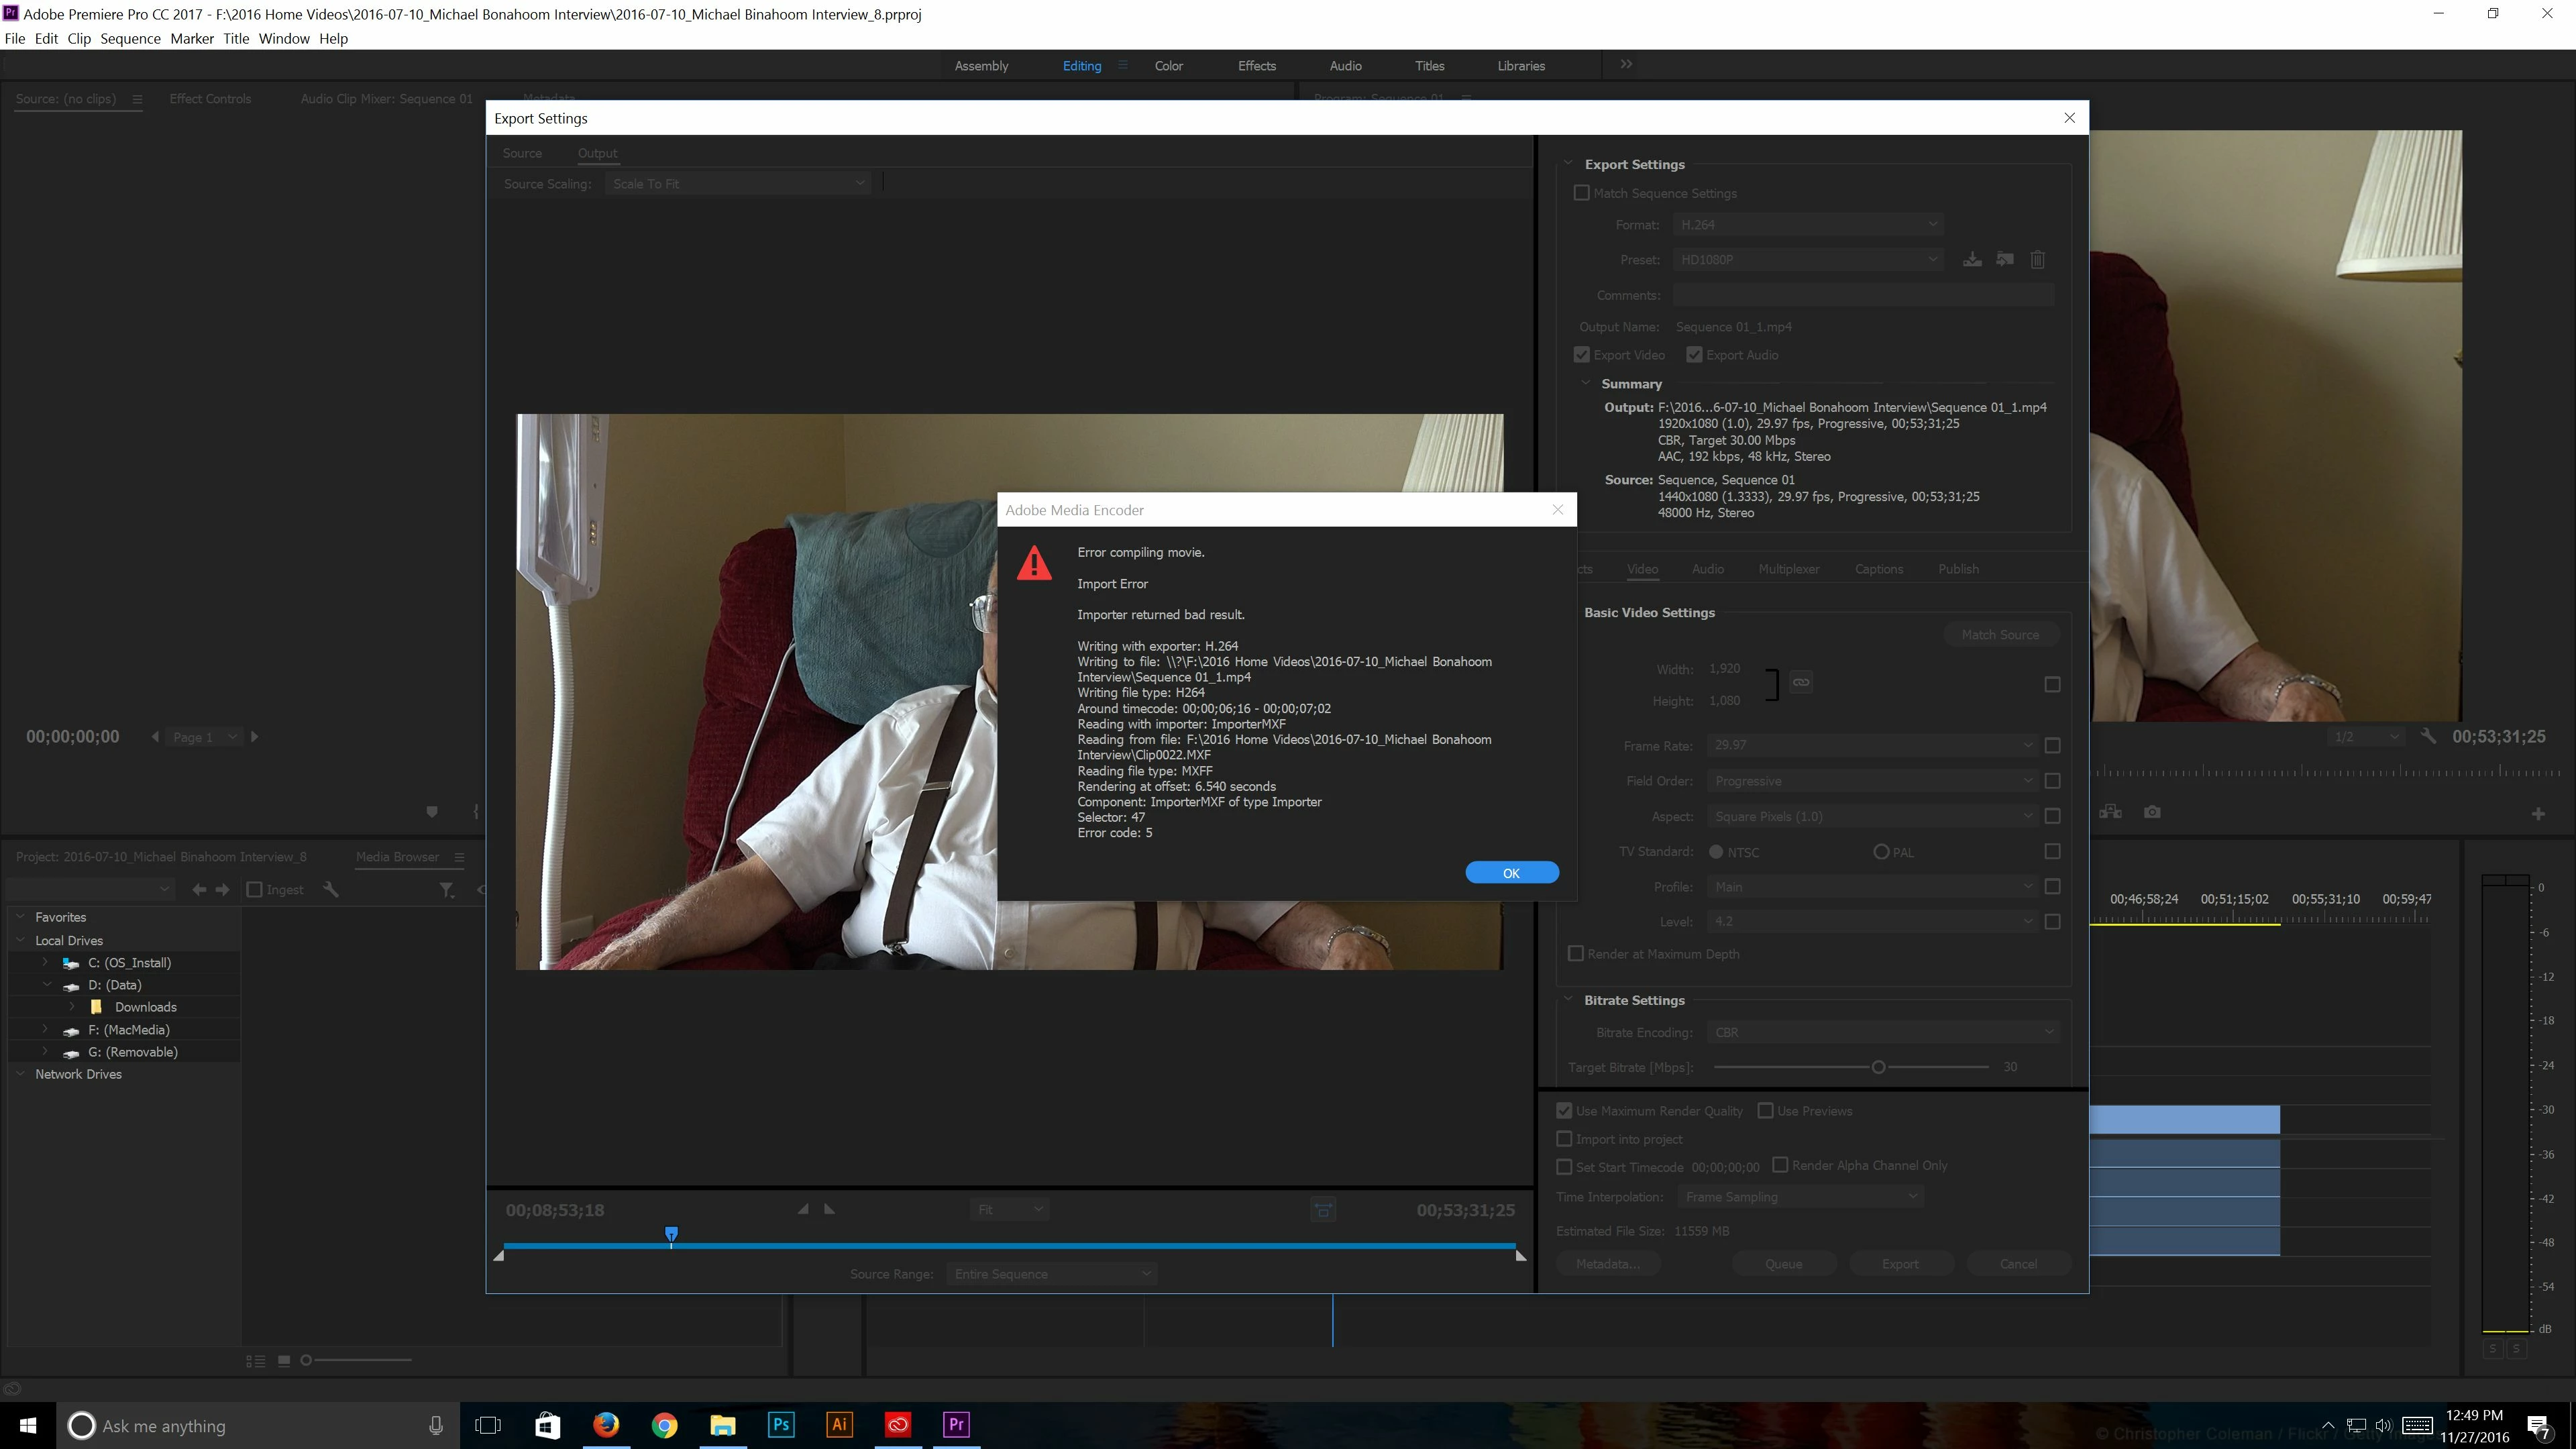Click the Media Browser filter icon
2576x1449 pixels.
[x=447, y=889]
